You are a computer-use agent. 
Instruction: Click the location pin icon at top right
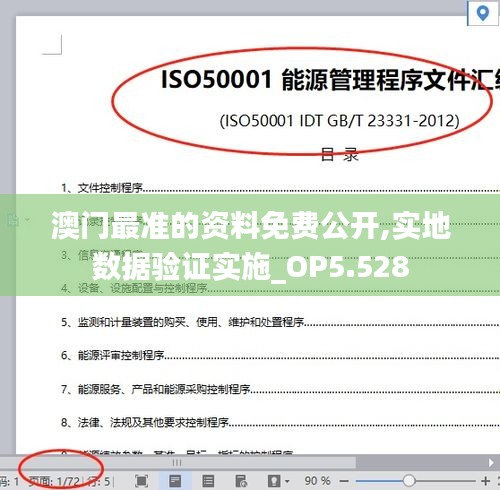coord(482,14)
